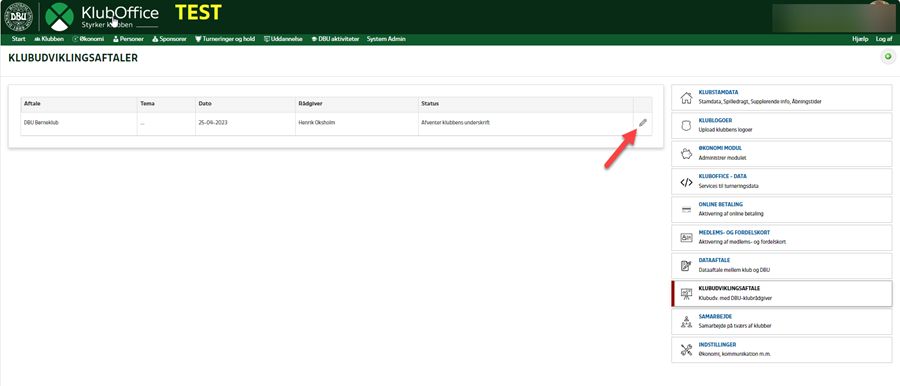
Task: Open the MEDLEMS- OG FORDELSKORT link
Action: pyautogui.click(x=734, y=233)
